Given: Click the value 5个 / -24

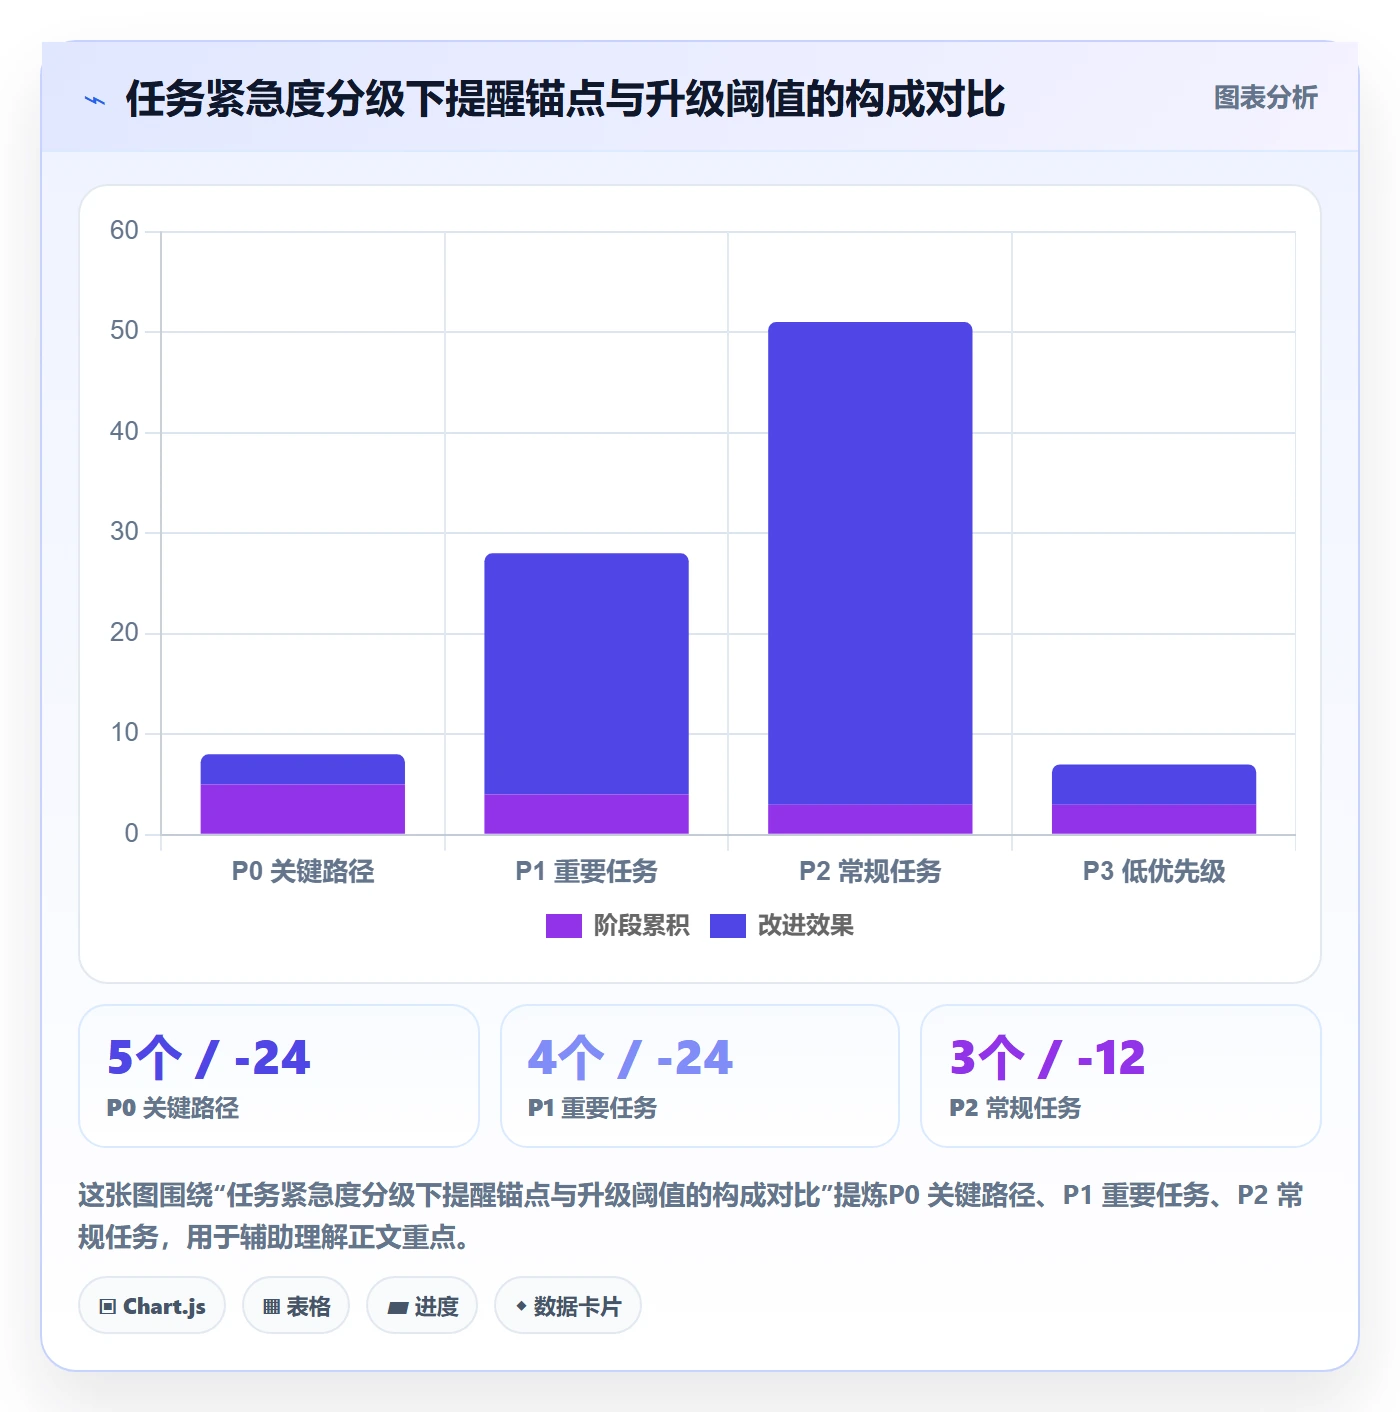Looking at the screenshot, I should pos(209,1058).
